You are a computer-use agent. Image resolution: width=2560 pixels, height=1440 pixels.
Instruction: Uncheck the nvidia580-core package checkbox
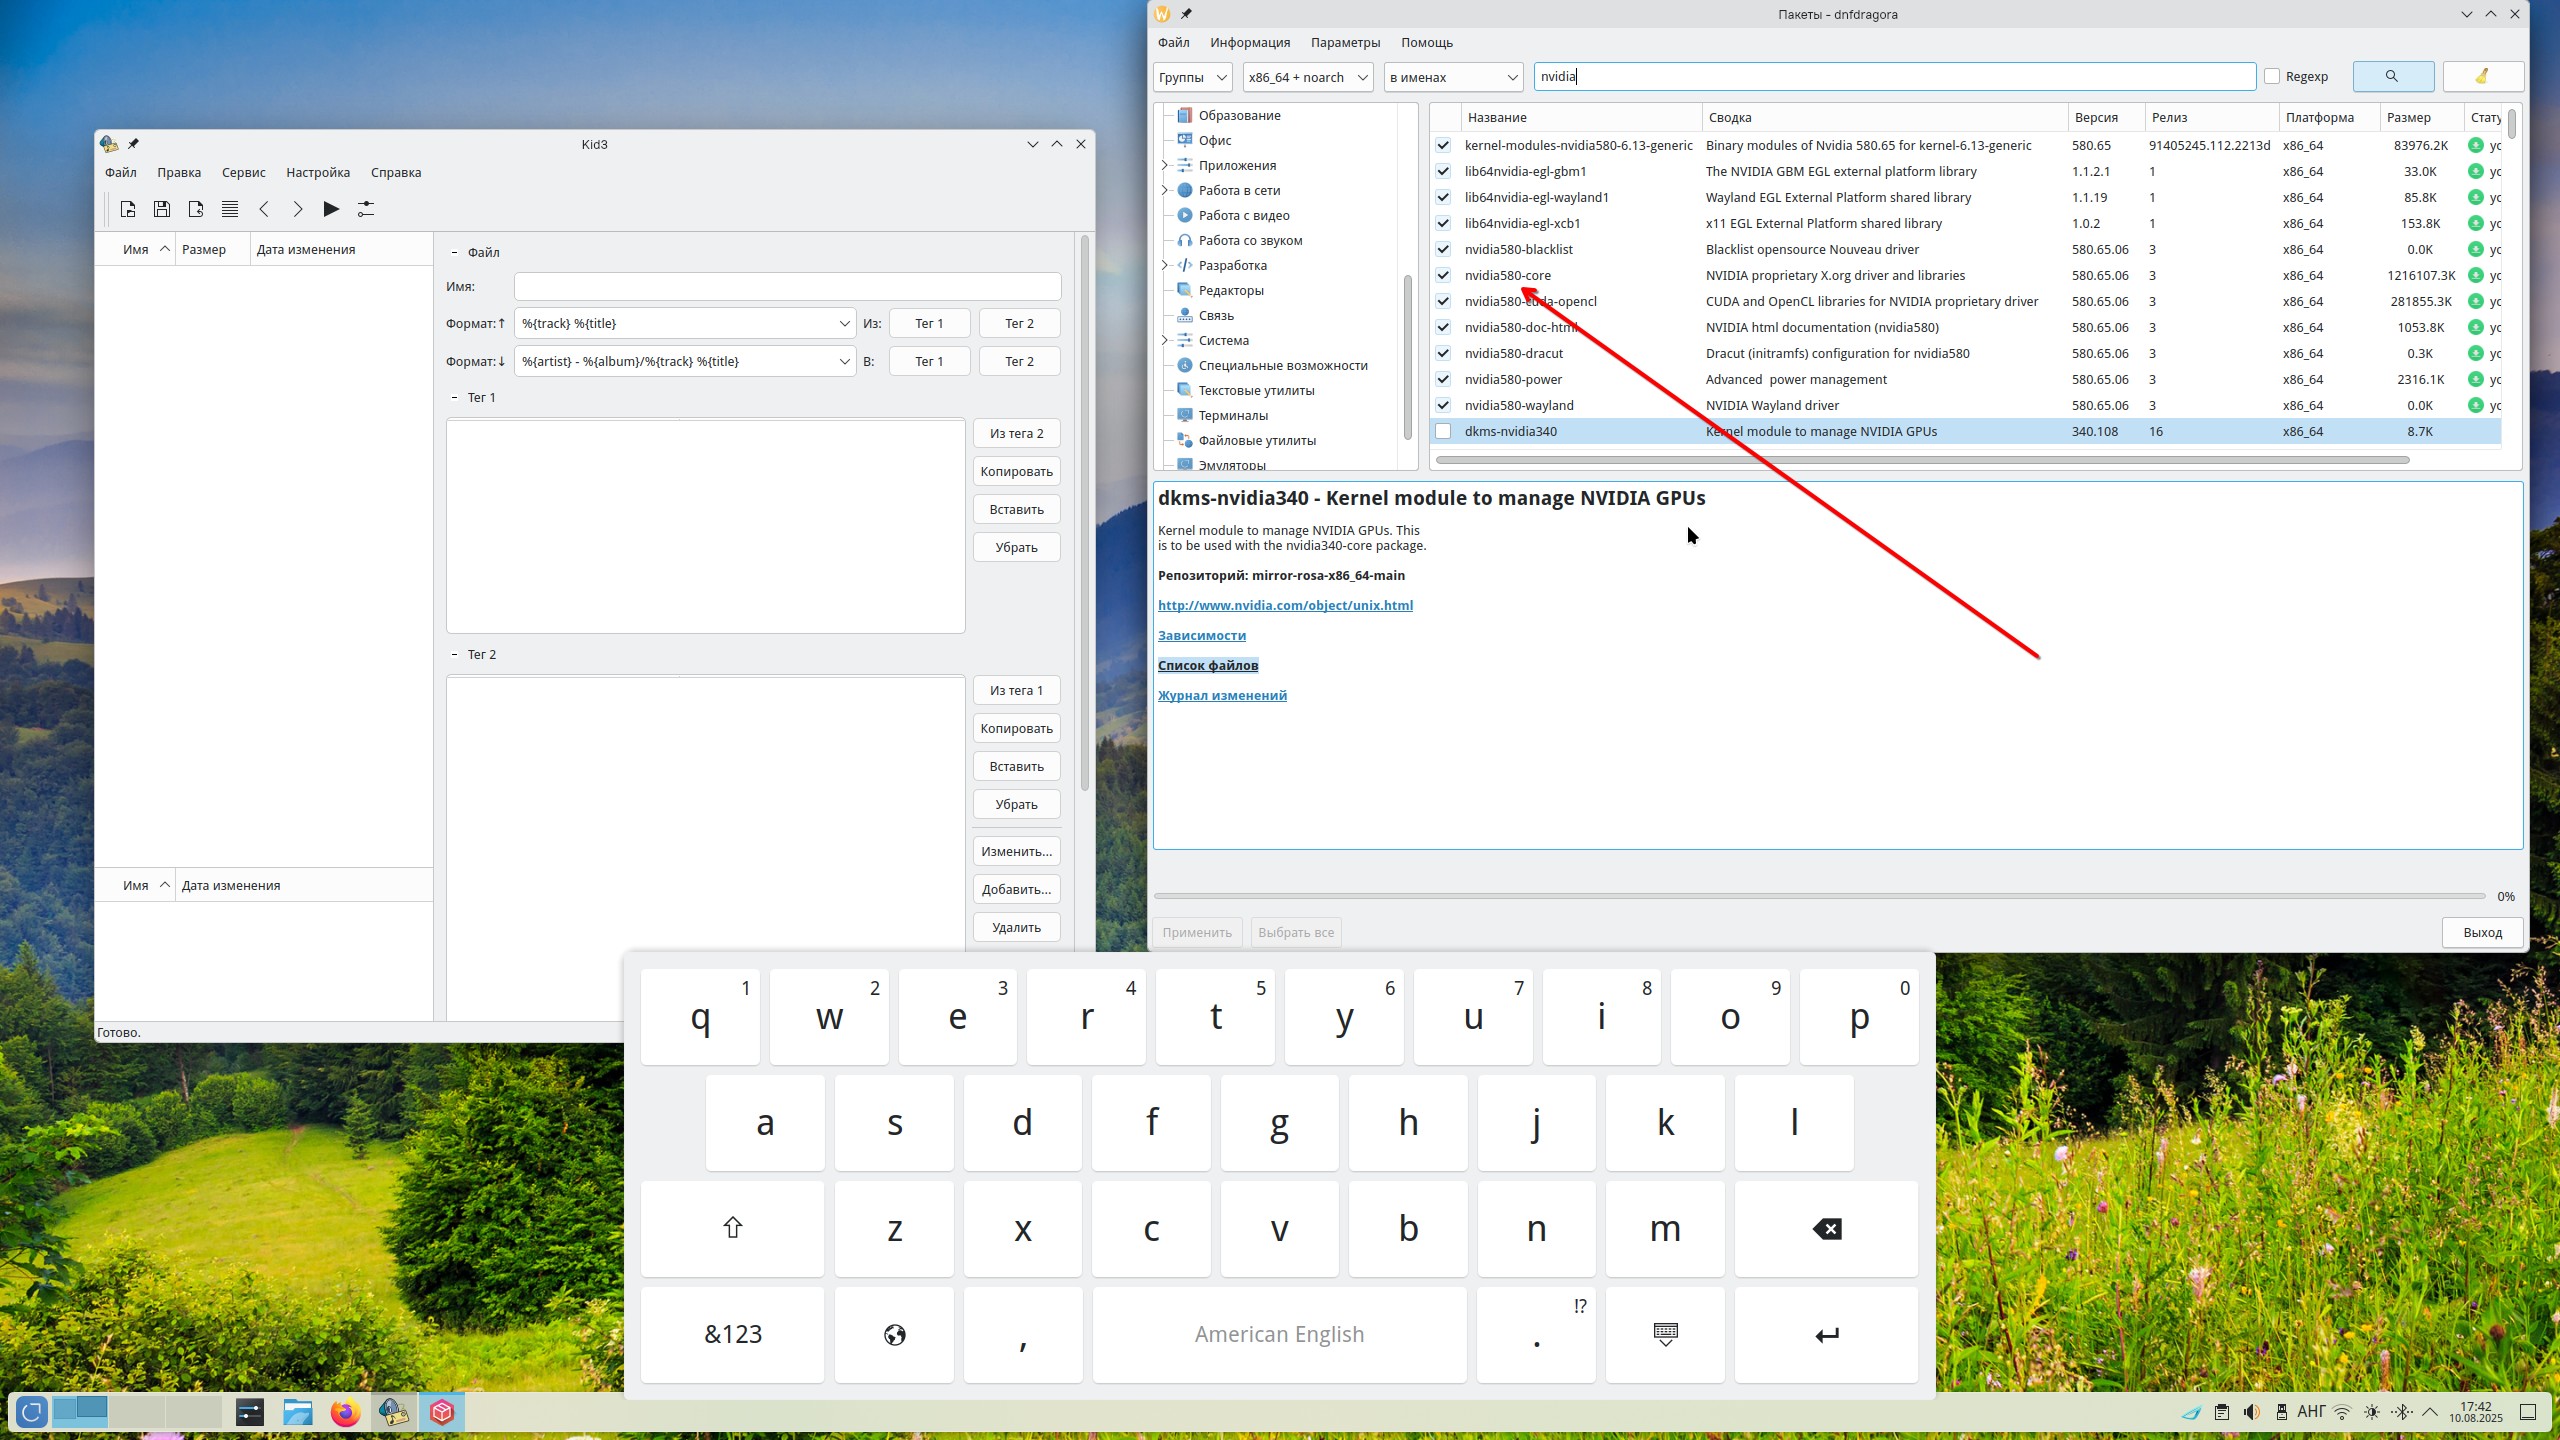[x=1443, y=275]
